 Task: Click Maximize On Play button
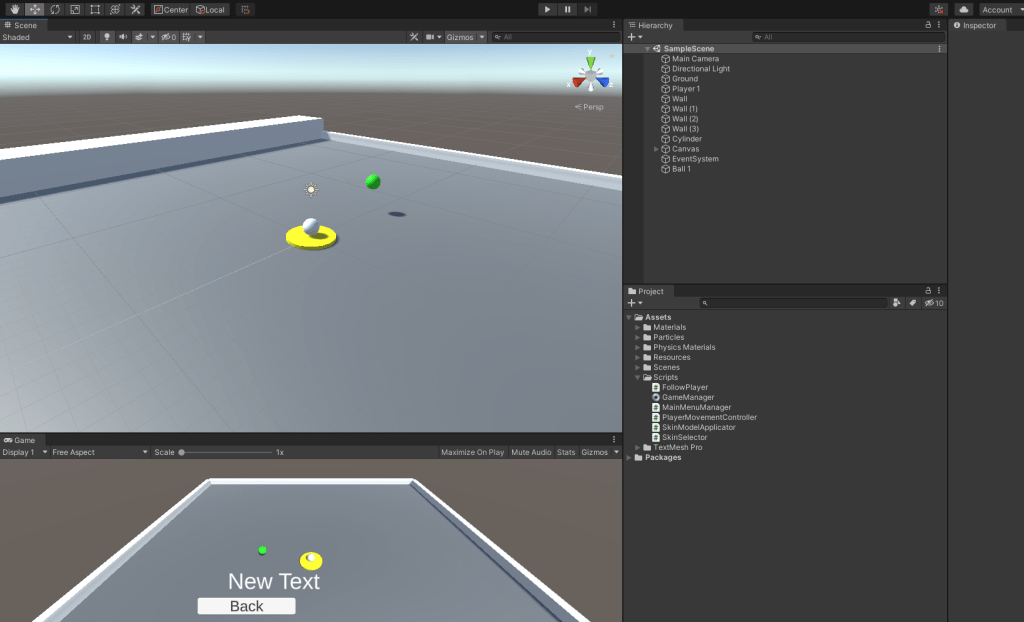pyautogui.click(x=472, y=452)
